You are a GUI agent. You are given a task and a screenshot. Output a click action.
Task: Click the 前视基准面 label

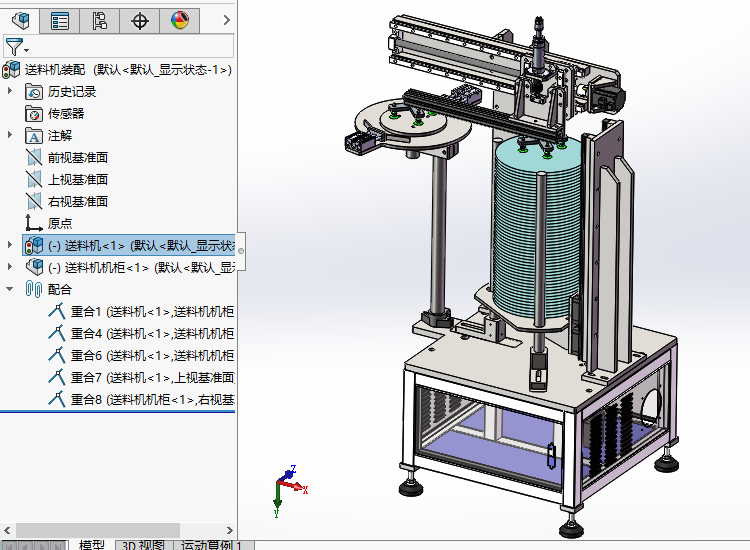click(x=77, y=157)
